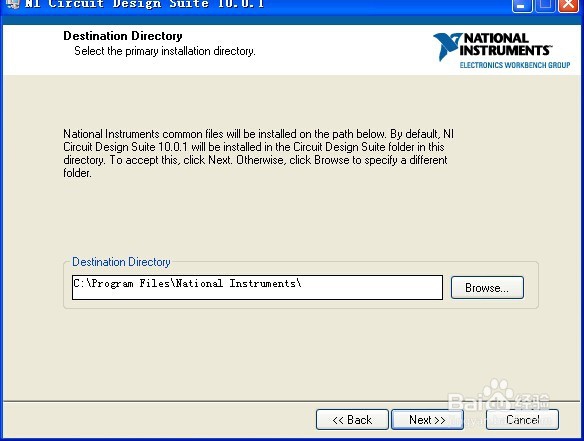Screen dimensions: 584x441
Task: Minimize the installer window
Action: tap(522, 5)
